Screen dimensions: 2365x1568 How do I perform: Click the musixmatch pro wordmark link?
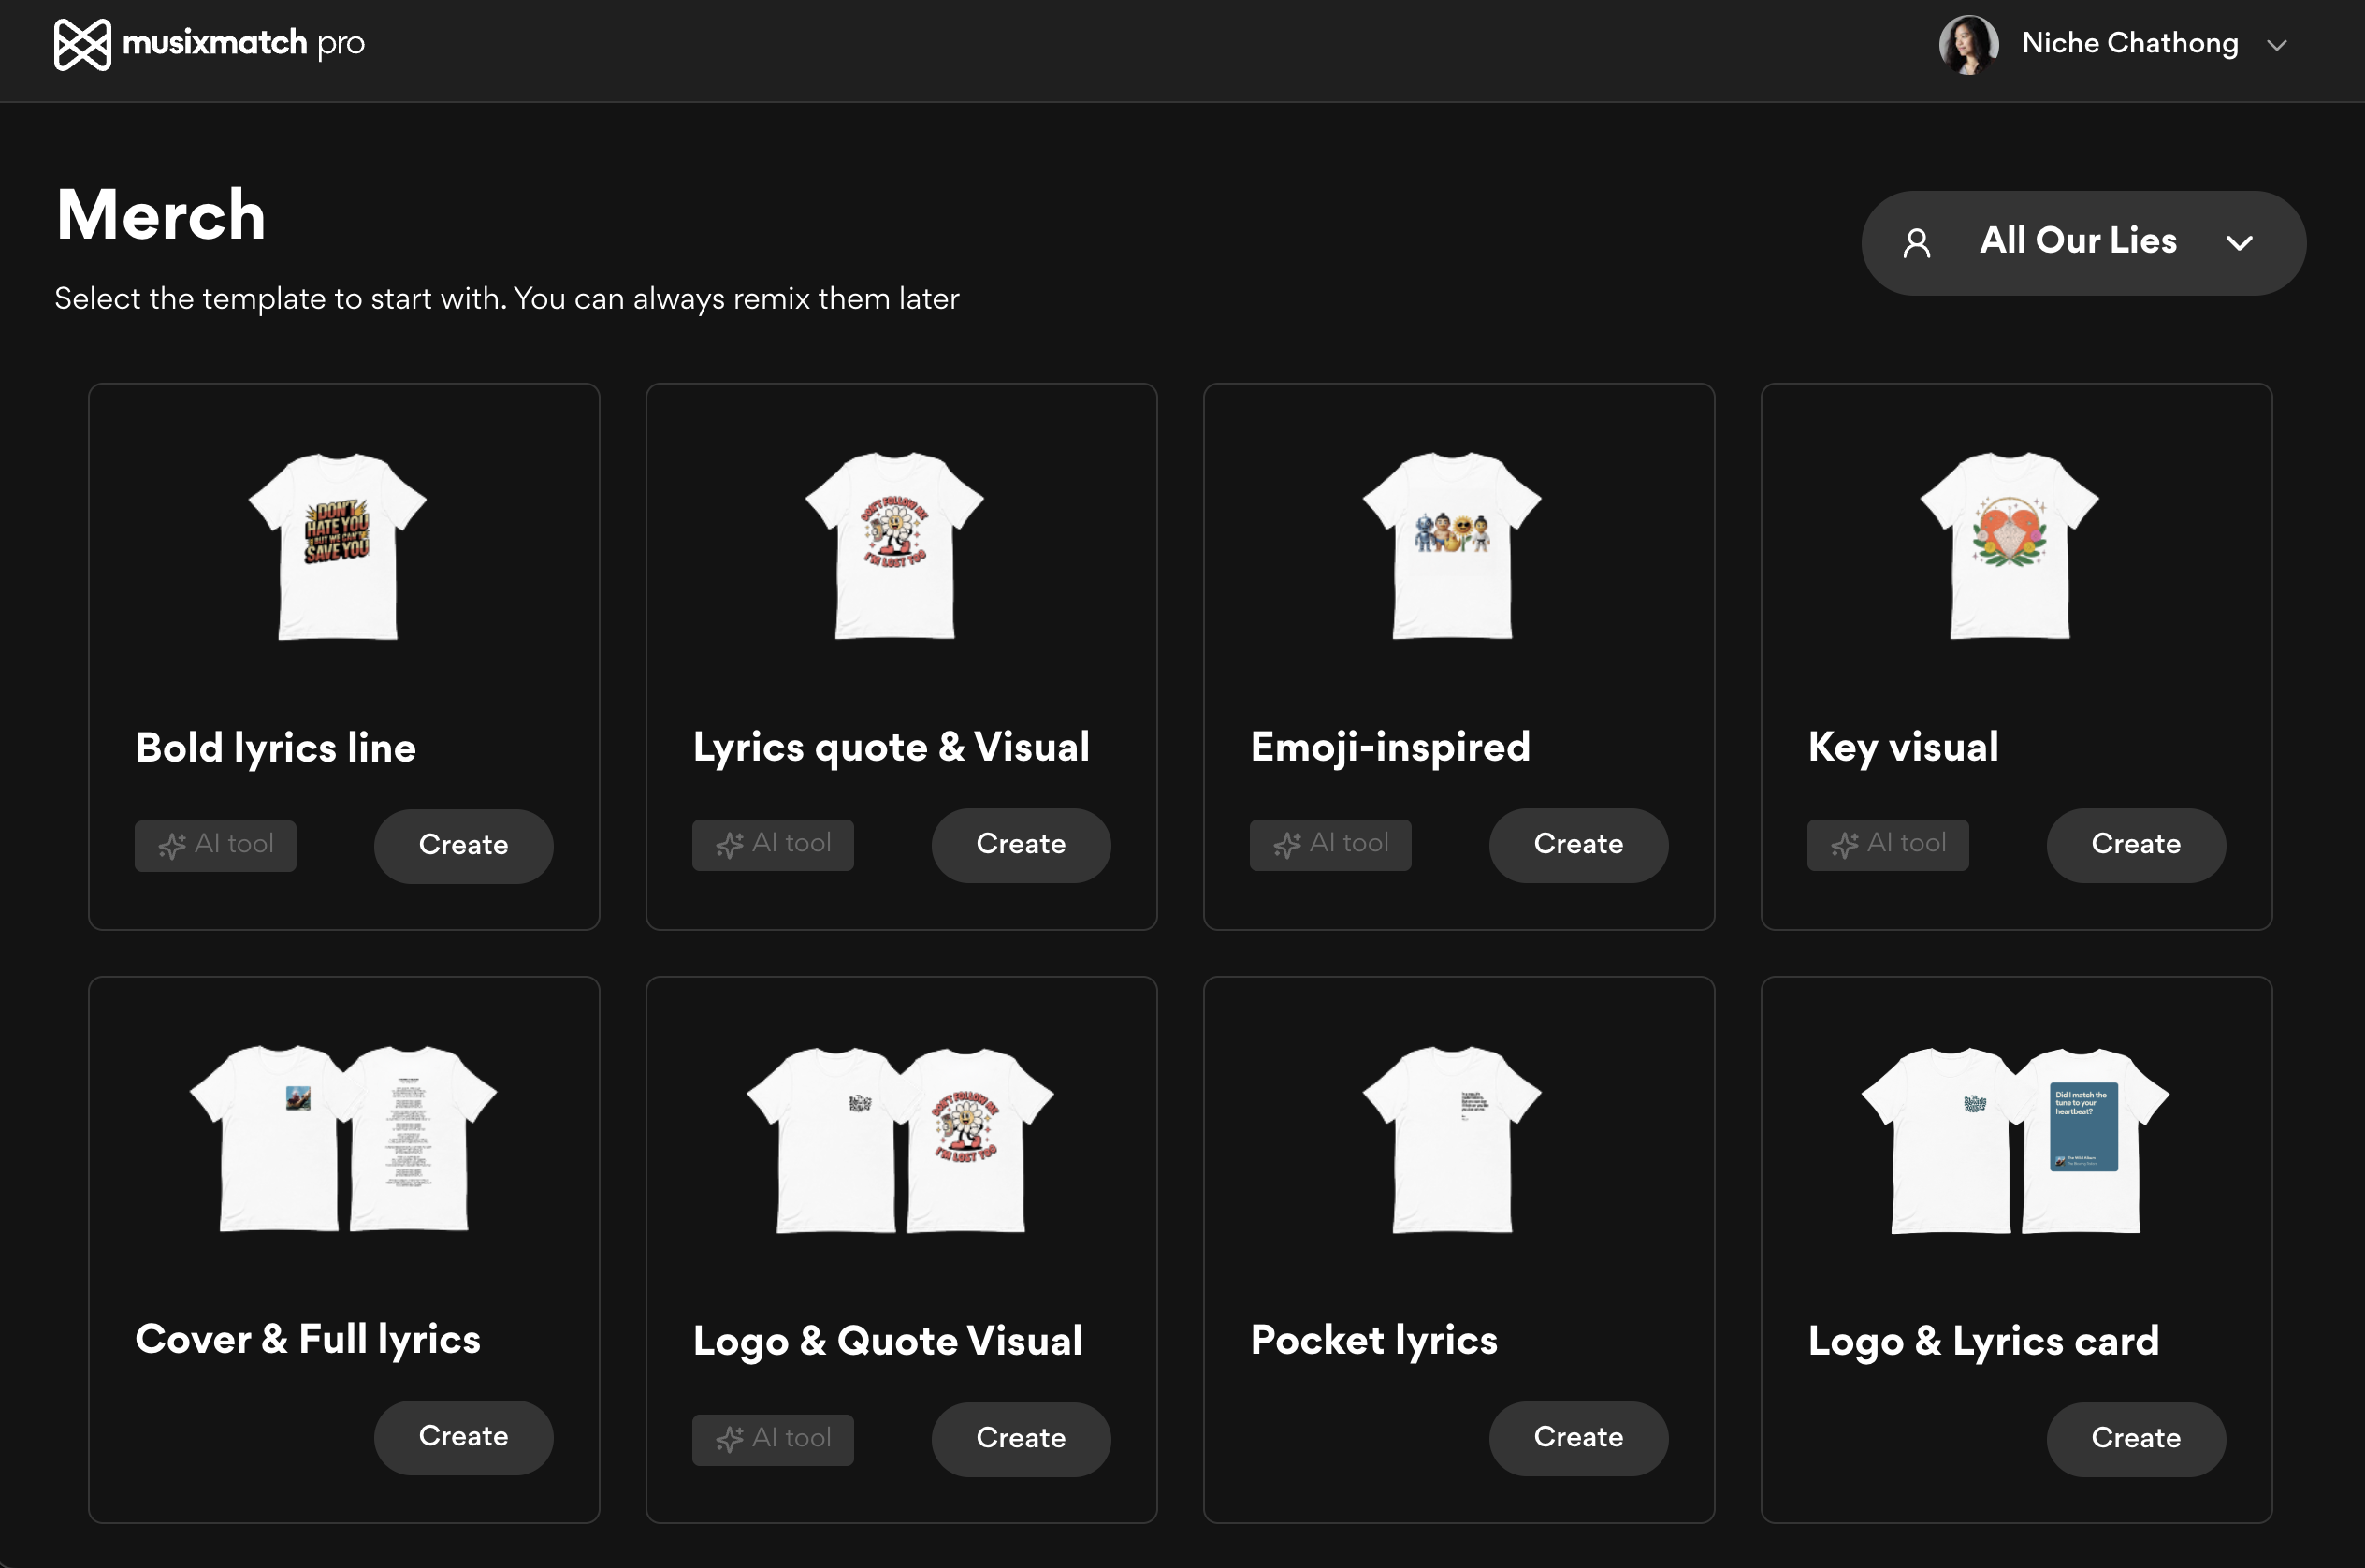[243, 43]
